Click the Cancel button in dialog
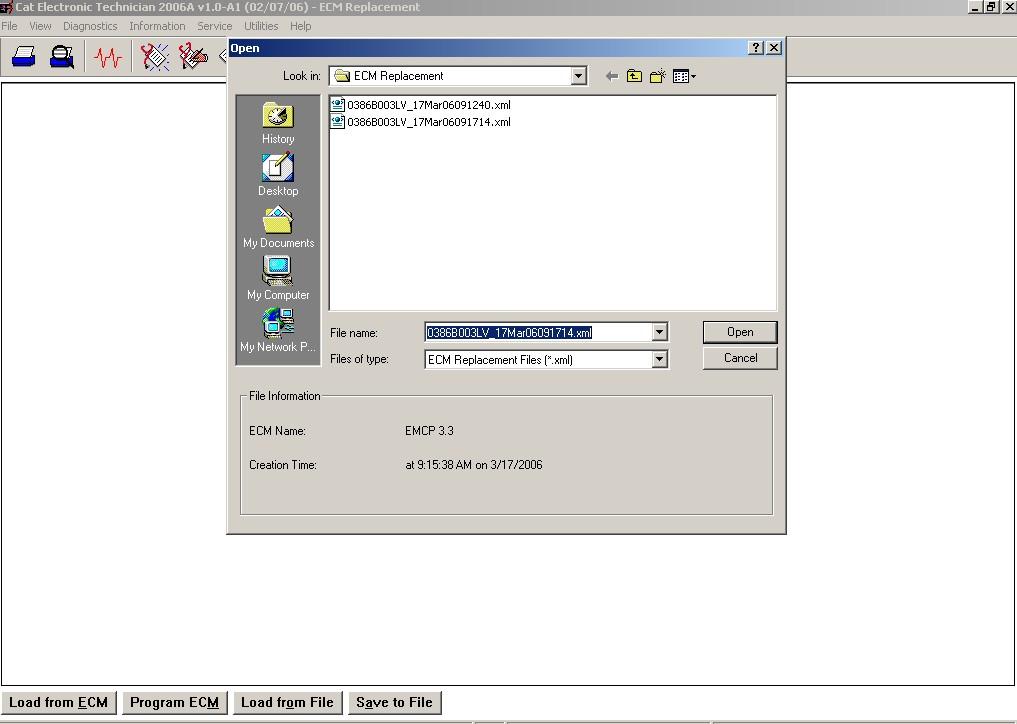This screenshot has width=1017, height=724. click(740, 358)
